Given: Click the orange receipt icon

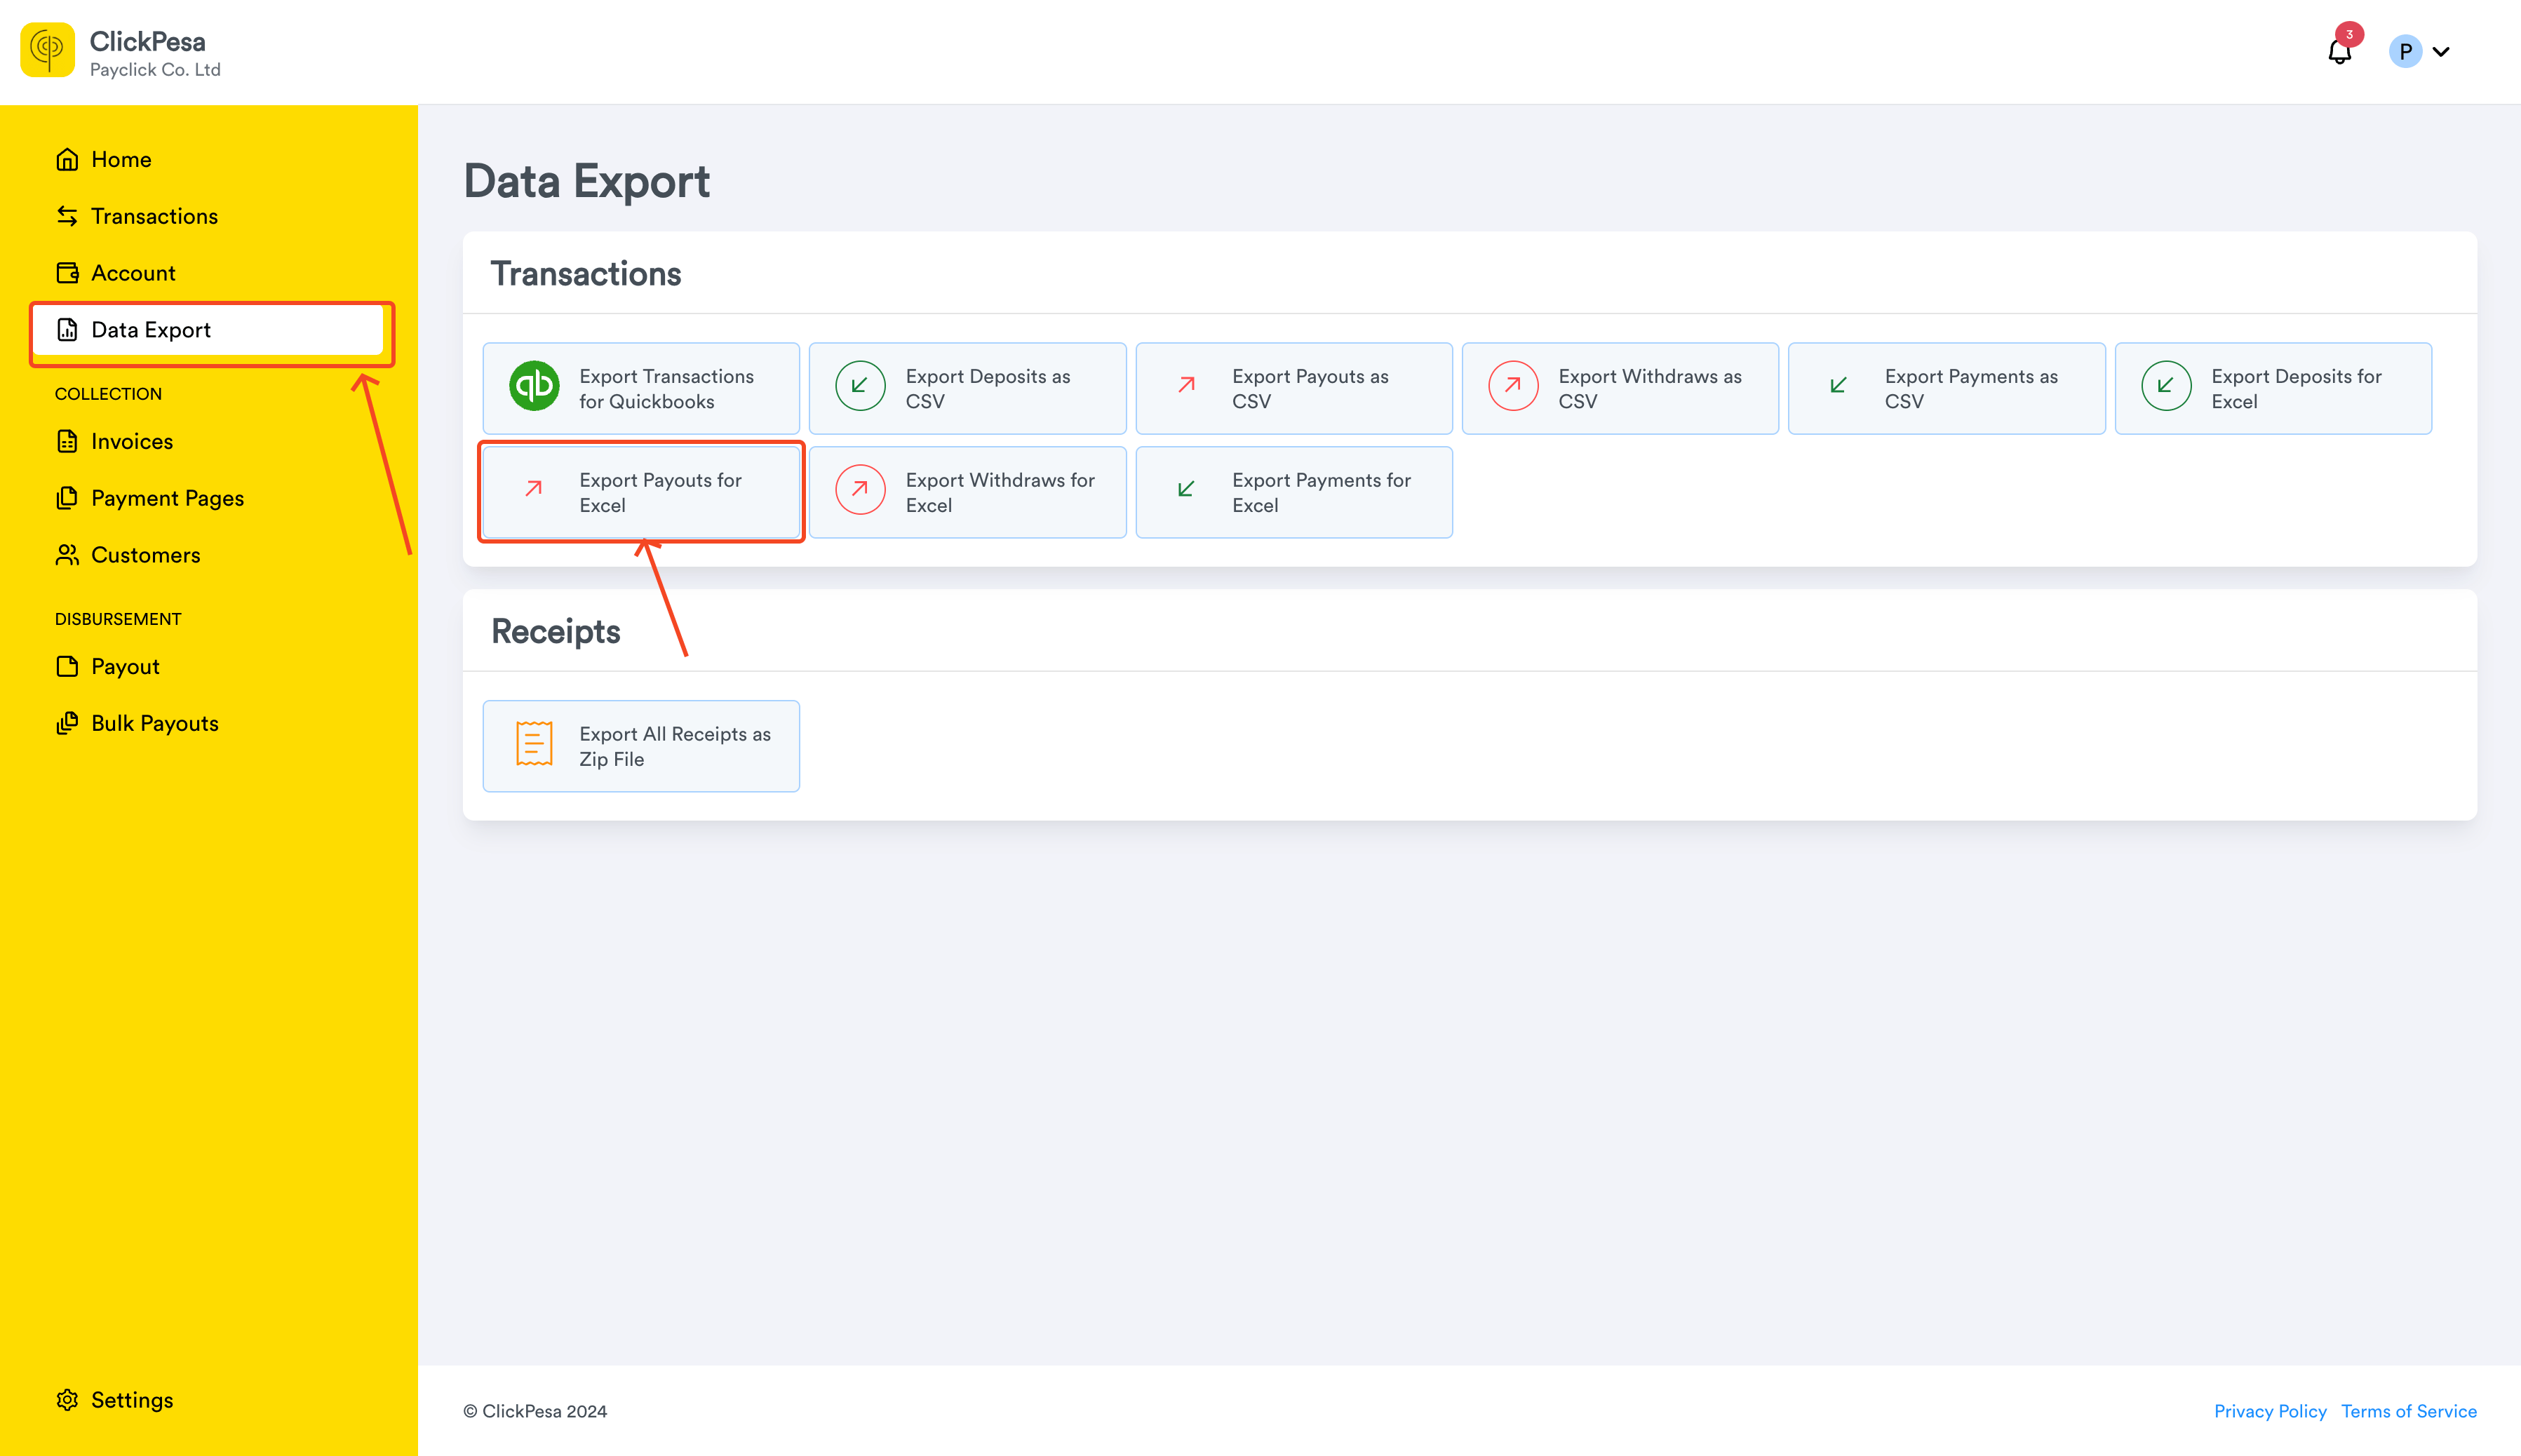Looking at the screenshot, I should click(534, 744).
